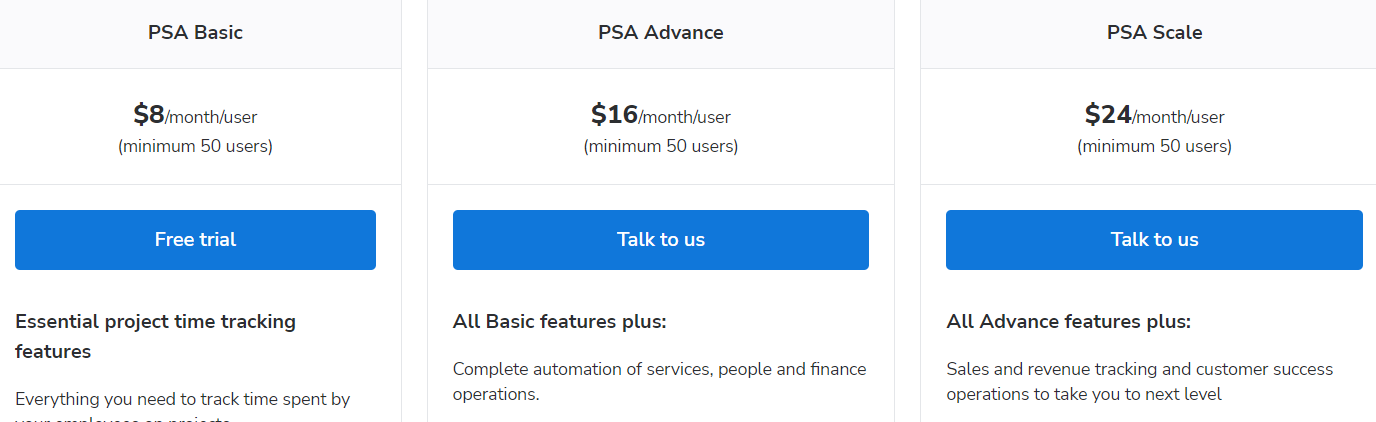This screenshot has width=1376, height=422.
Task: Select the PSA Advance plan header
Action: 661,32
